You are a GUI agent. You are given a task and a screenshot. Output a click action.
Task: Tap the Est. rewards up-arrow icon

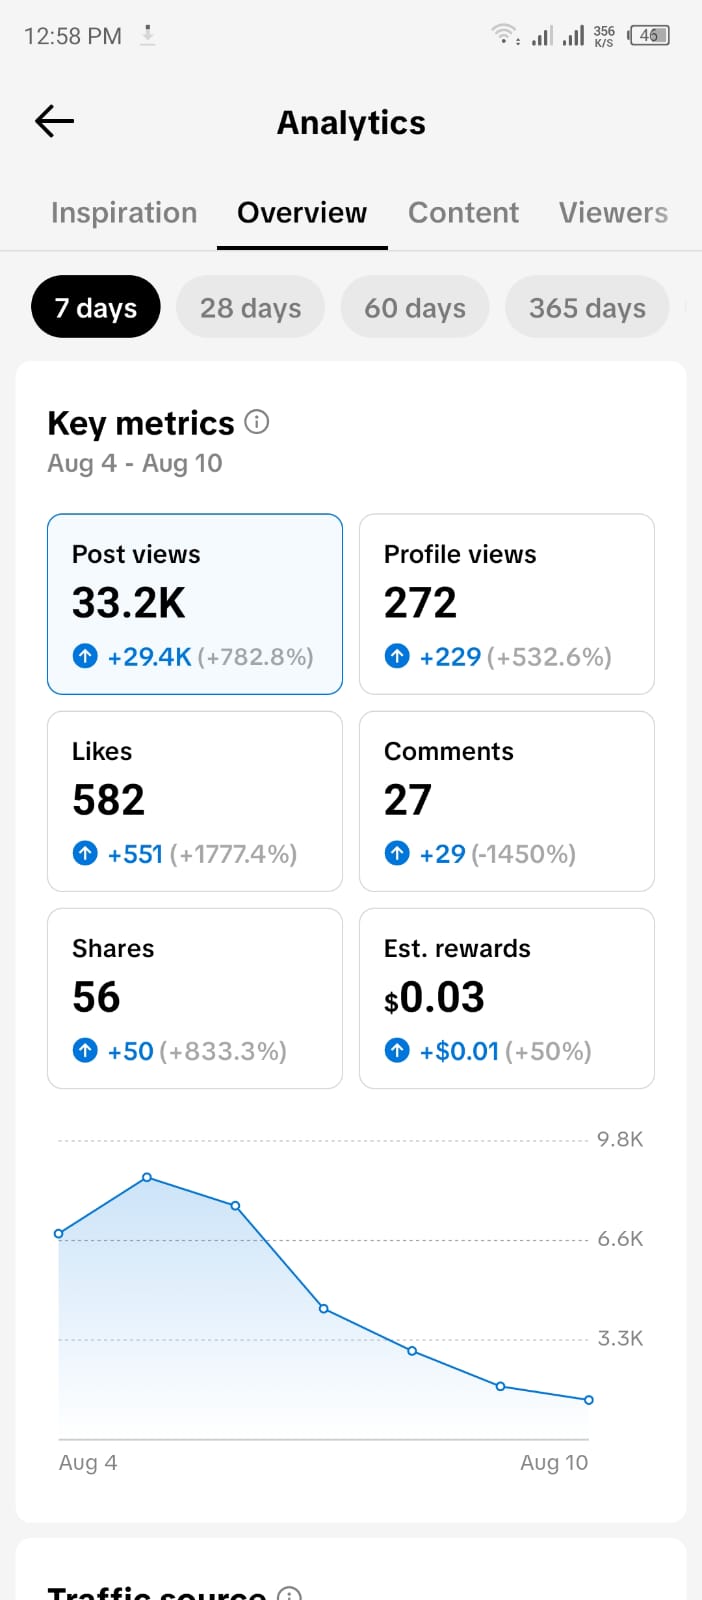pyautogui.click(x=397, y=1051)
